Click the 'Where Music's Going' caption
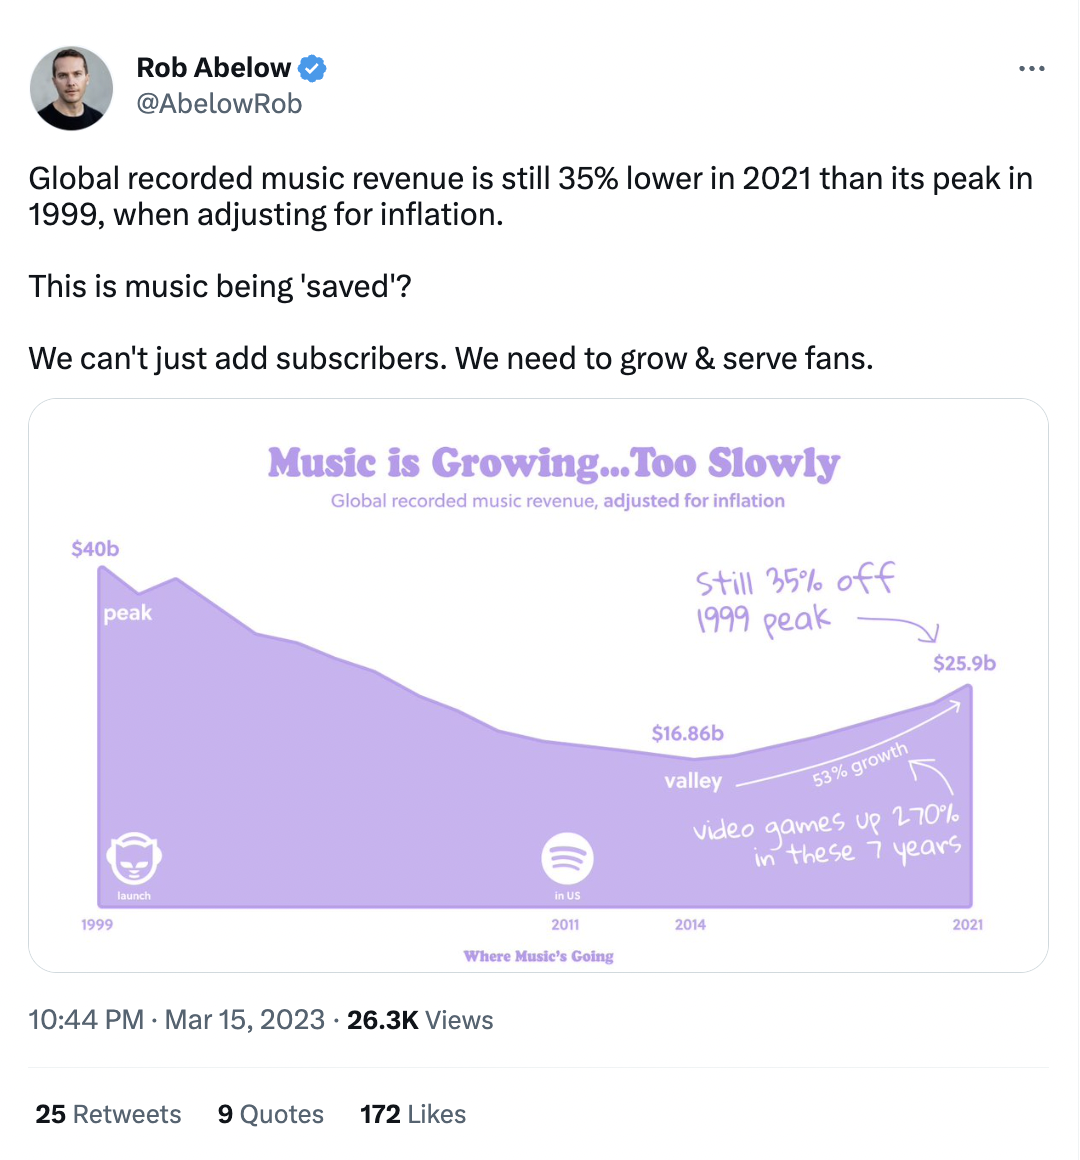Screen dimensions: 1080x1160 pyautogui.click(x=539, y=956)
